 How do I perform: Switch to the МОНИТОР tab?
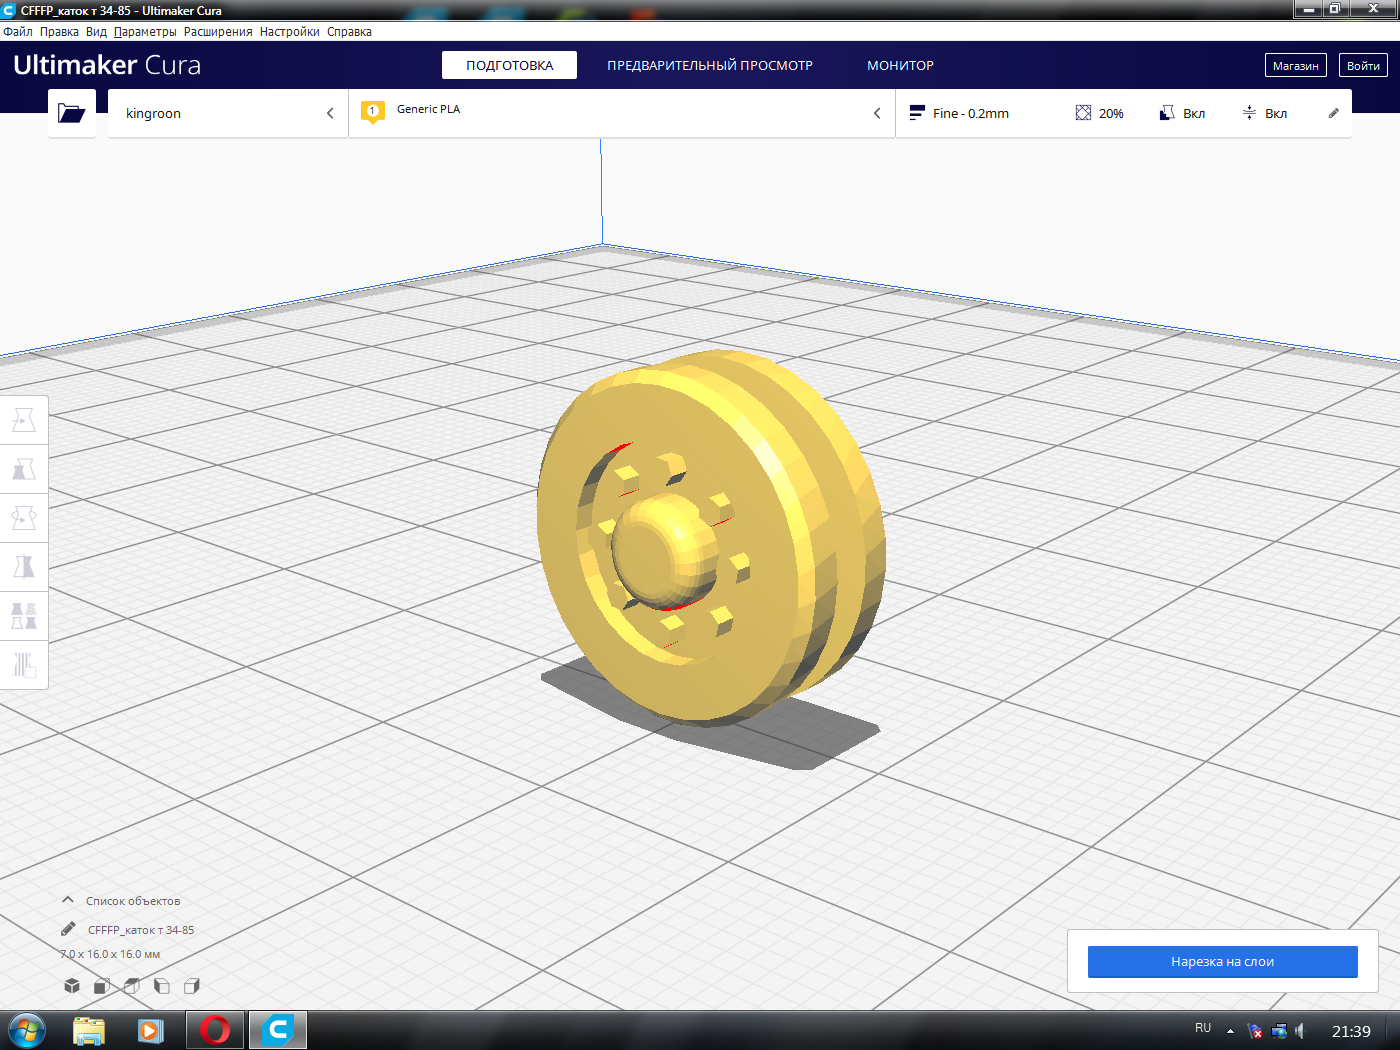(x=900, y=65)
